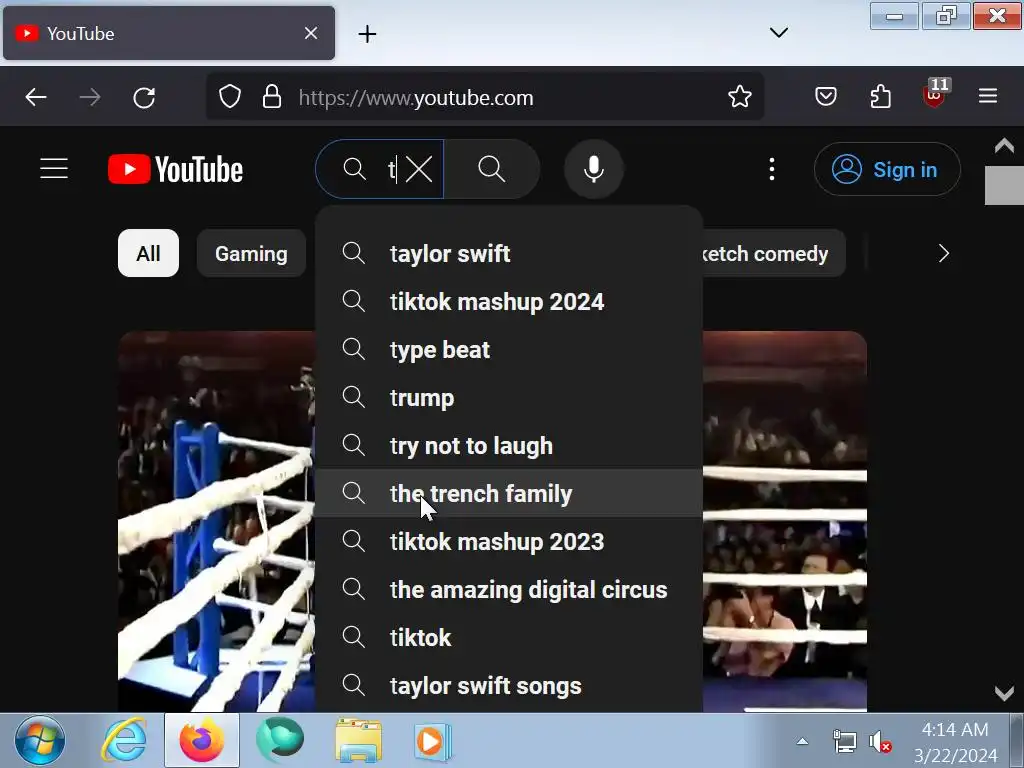Open YouTube settings three-dot menu
This screenshot has width=1024, height=768.
[772, 169]
